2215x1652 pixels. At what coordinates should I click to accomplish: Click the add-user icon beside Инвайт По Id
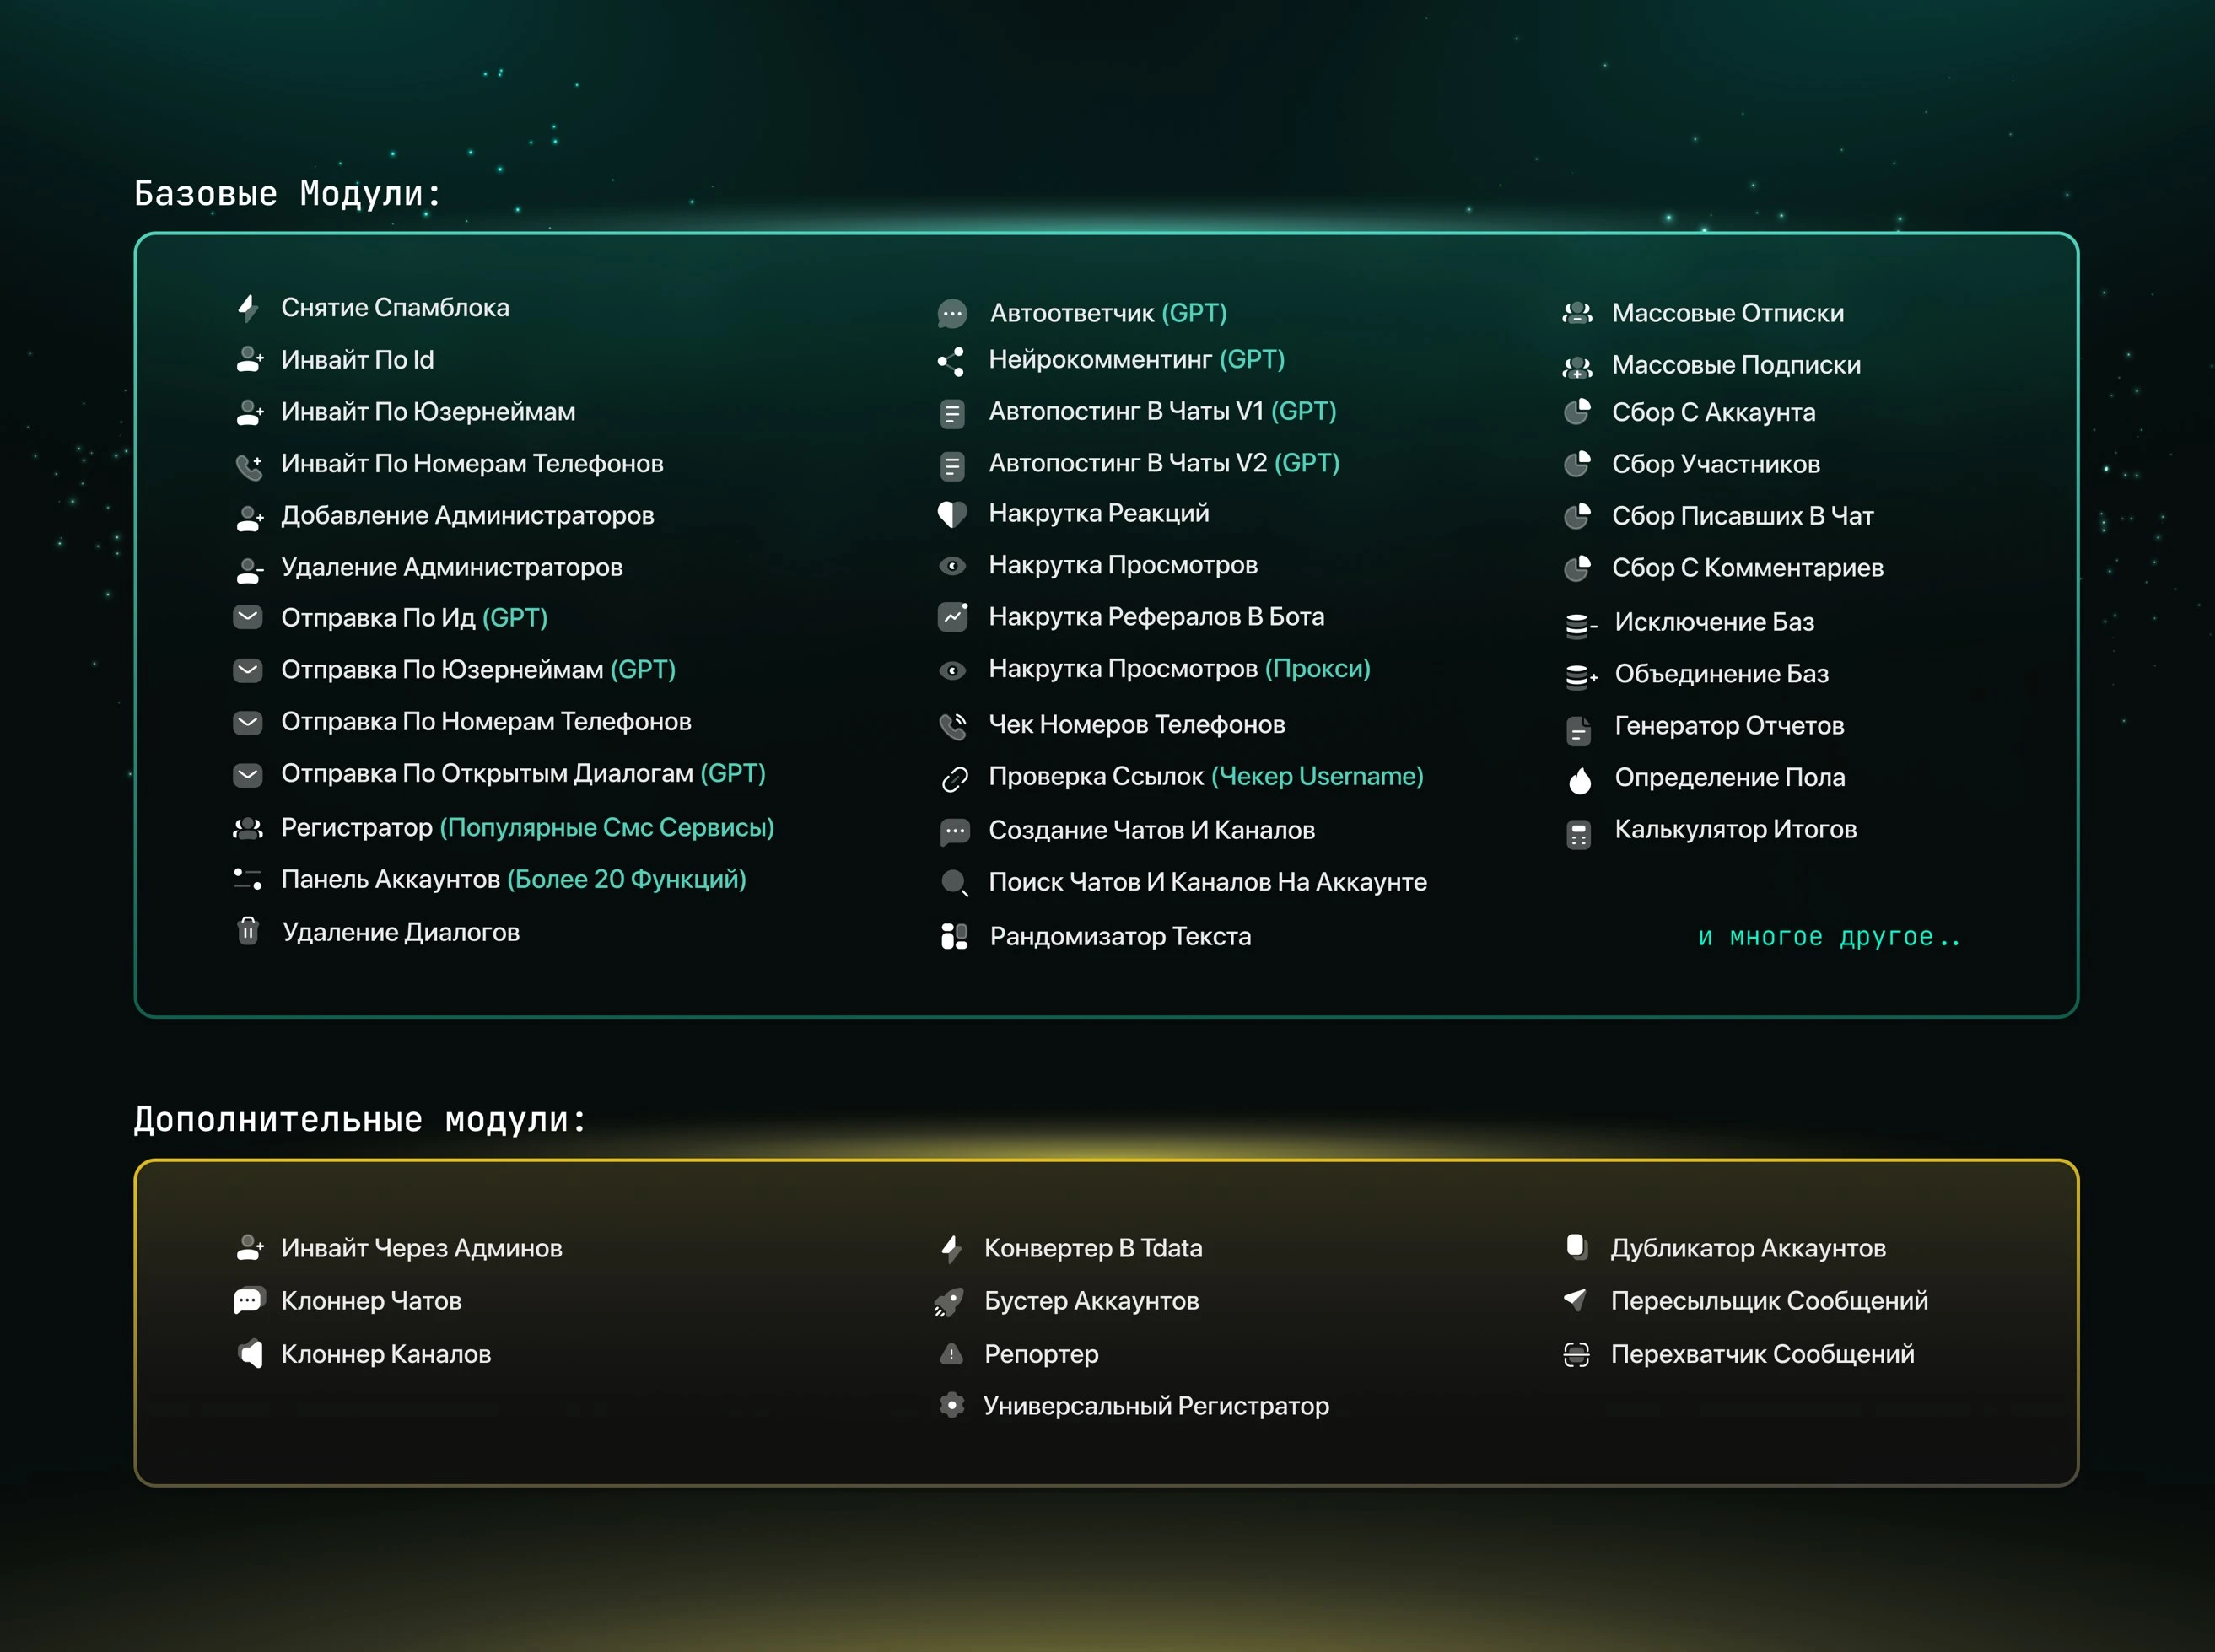click(x=249, y=360)
